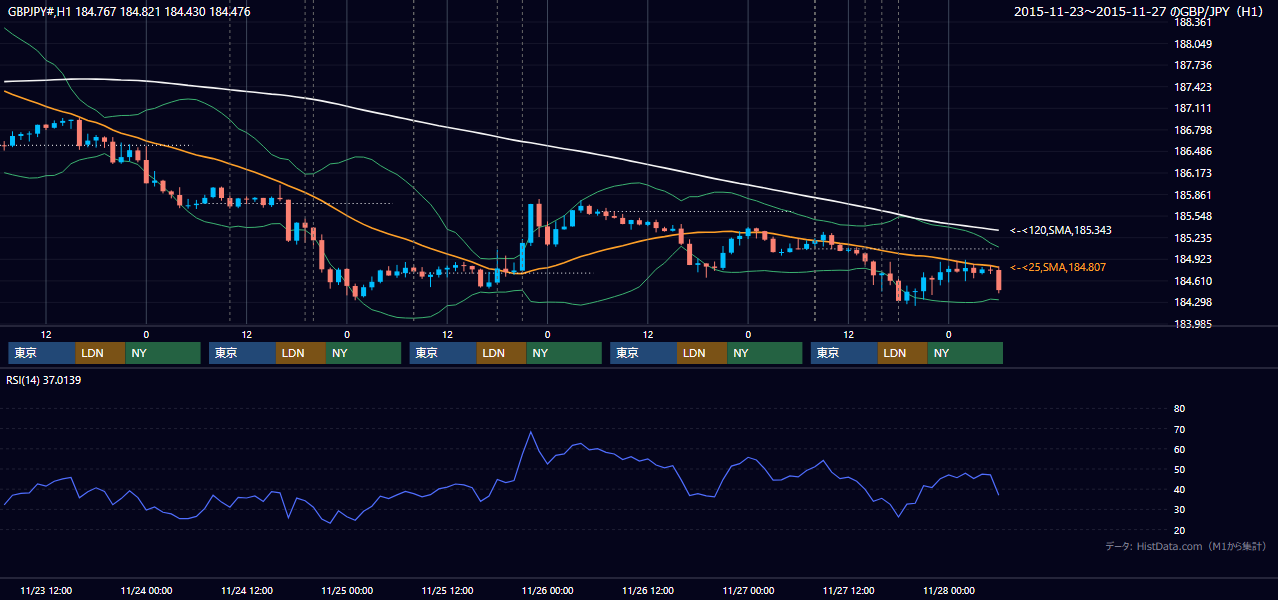Click the 188.361 price axis label
Image resolution: width=1278 pixels, height=600 pixels.
pyautogui.click(x=1193, y=22)
